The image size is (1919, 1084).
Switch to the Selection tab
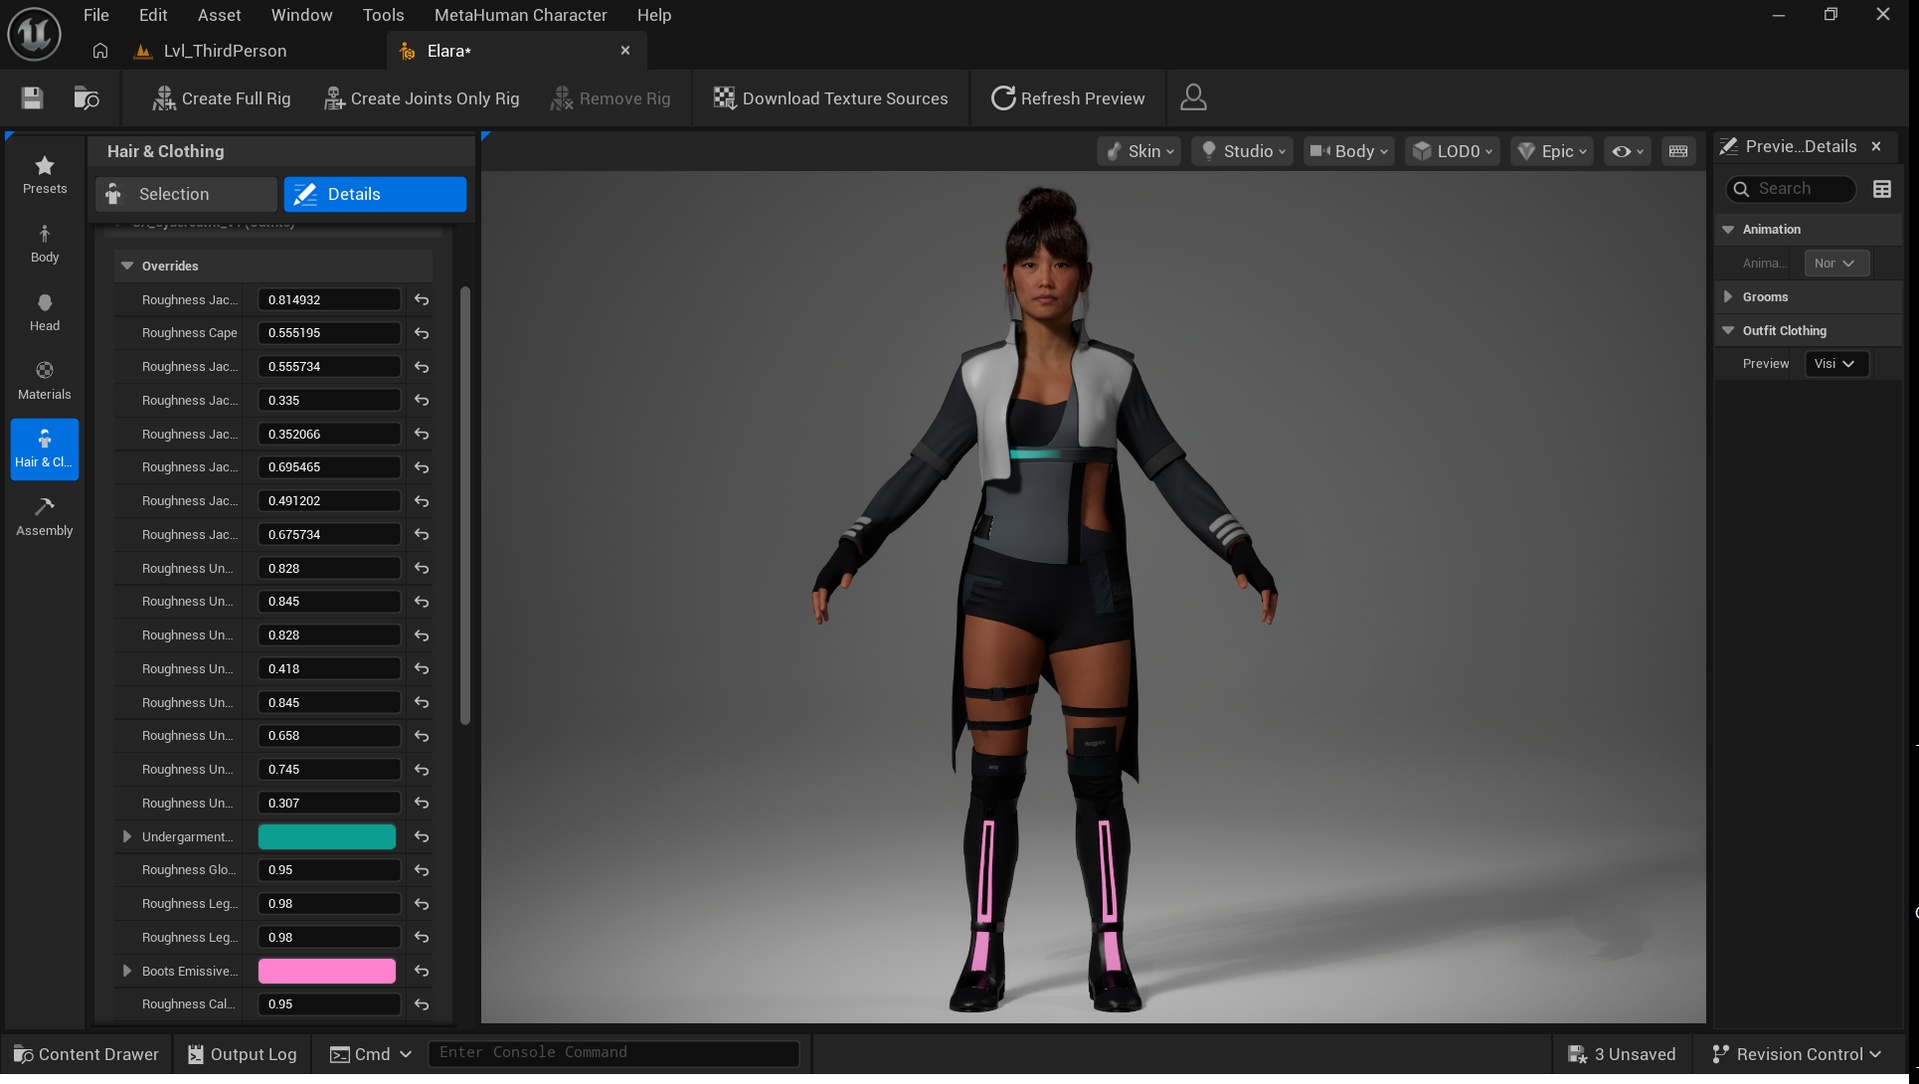[186, 194]
